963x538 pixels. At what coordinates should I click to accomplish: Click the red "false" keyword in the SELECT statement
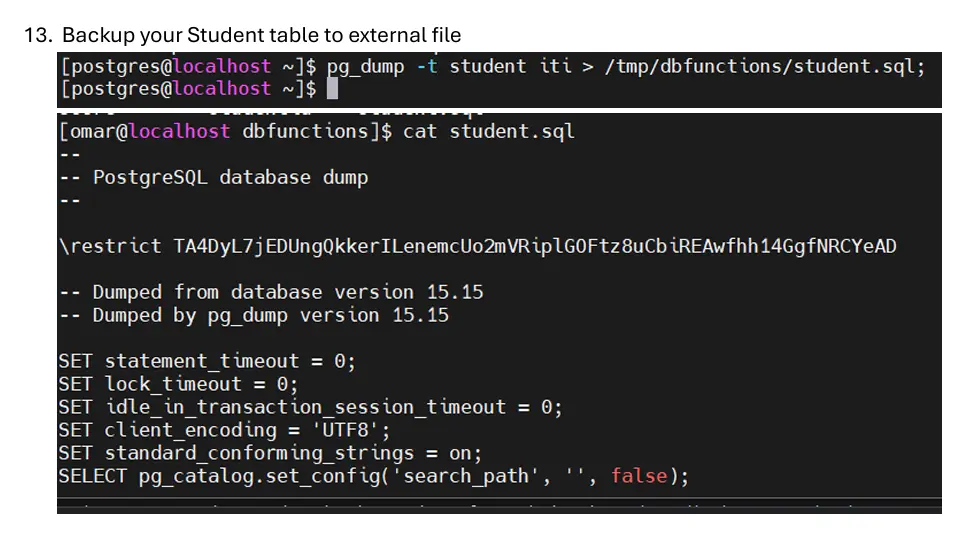click(x=639, y=476)
